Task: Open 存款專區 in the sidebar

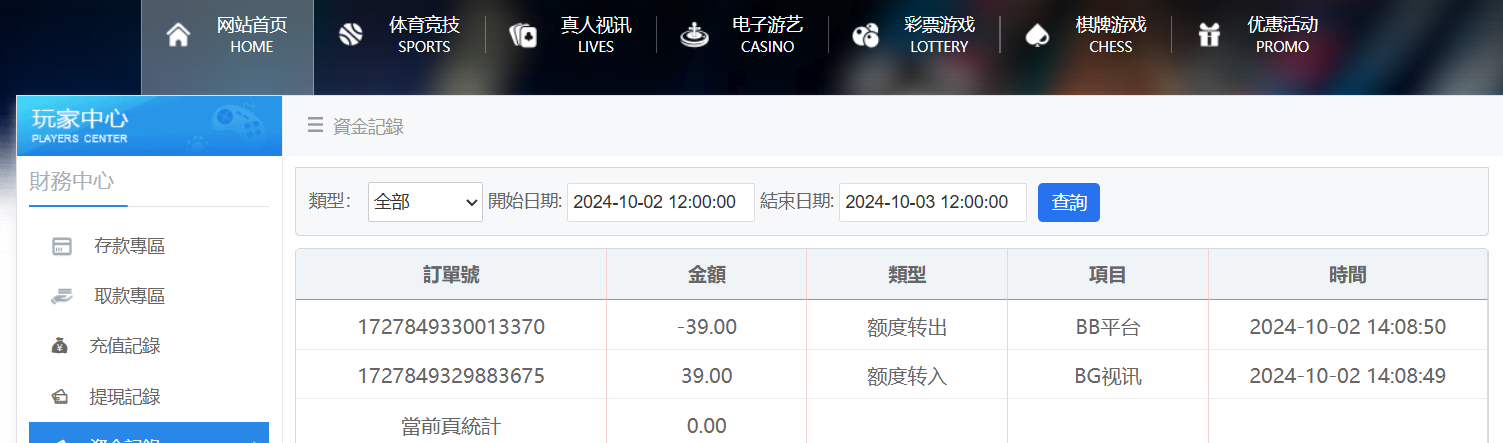Action: [129, 246]
